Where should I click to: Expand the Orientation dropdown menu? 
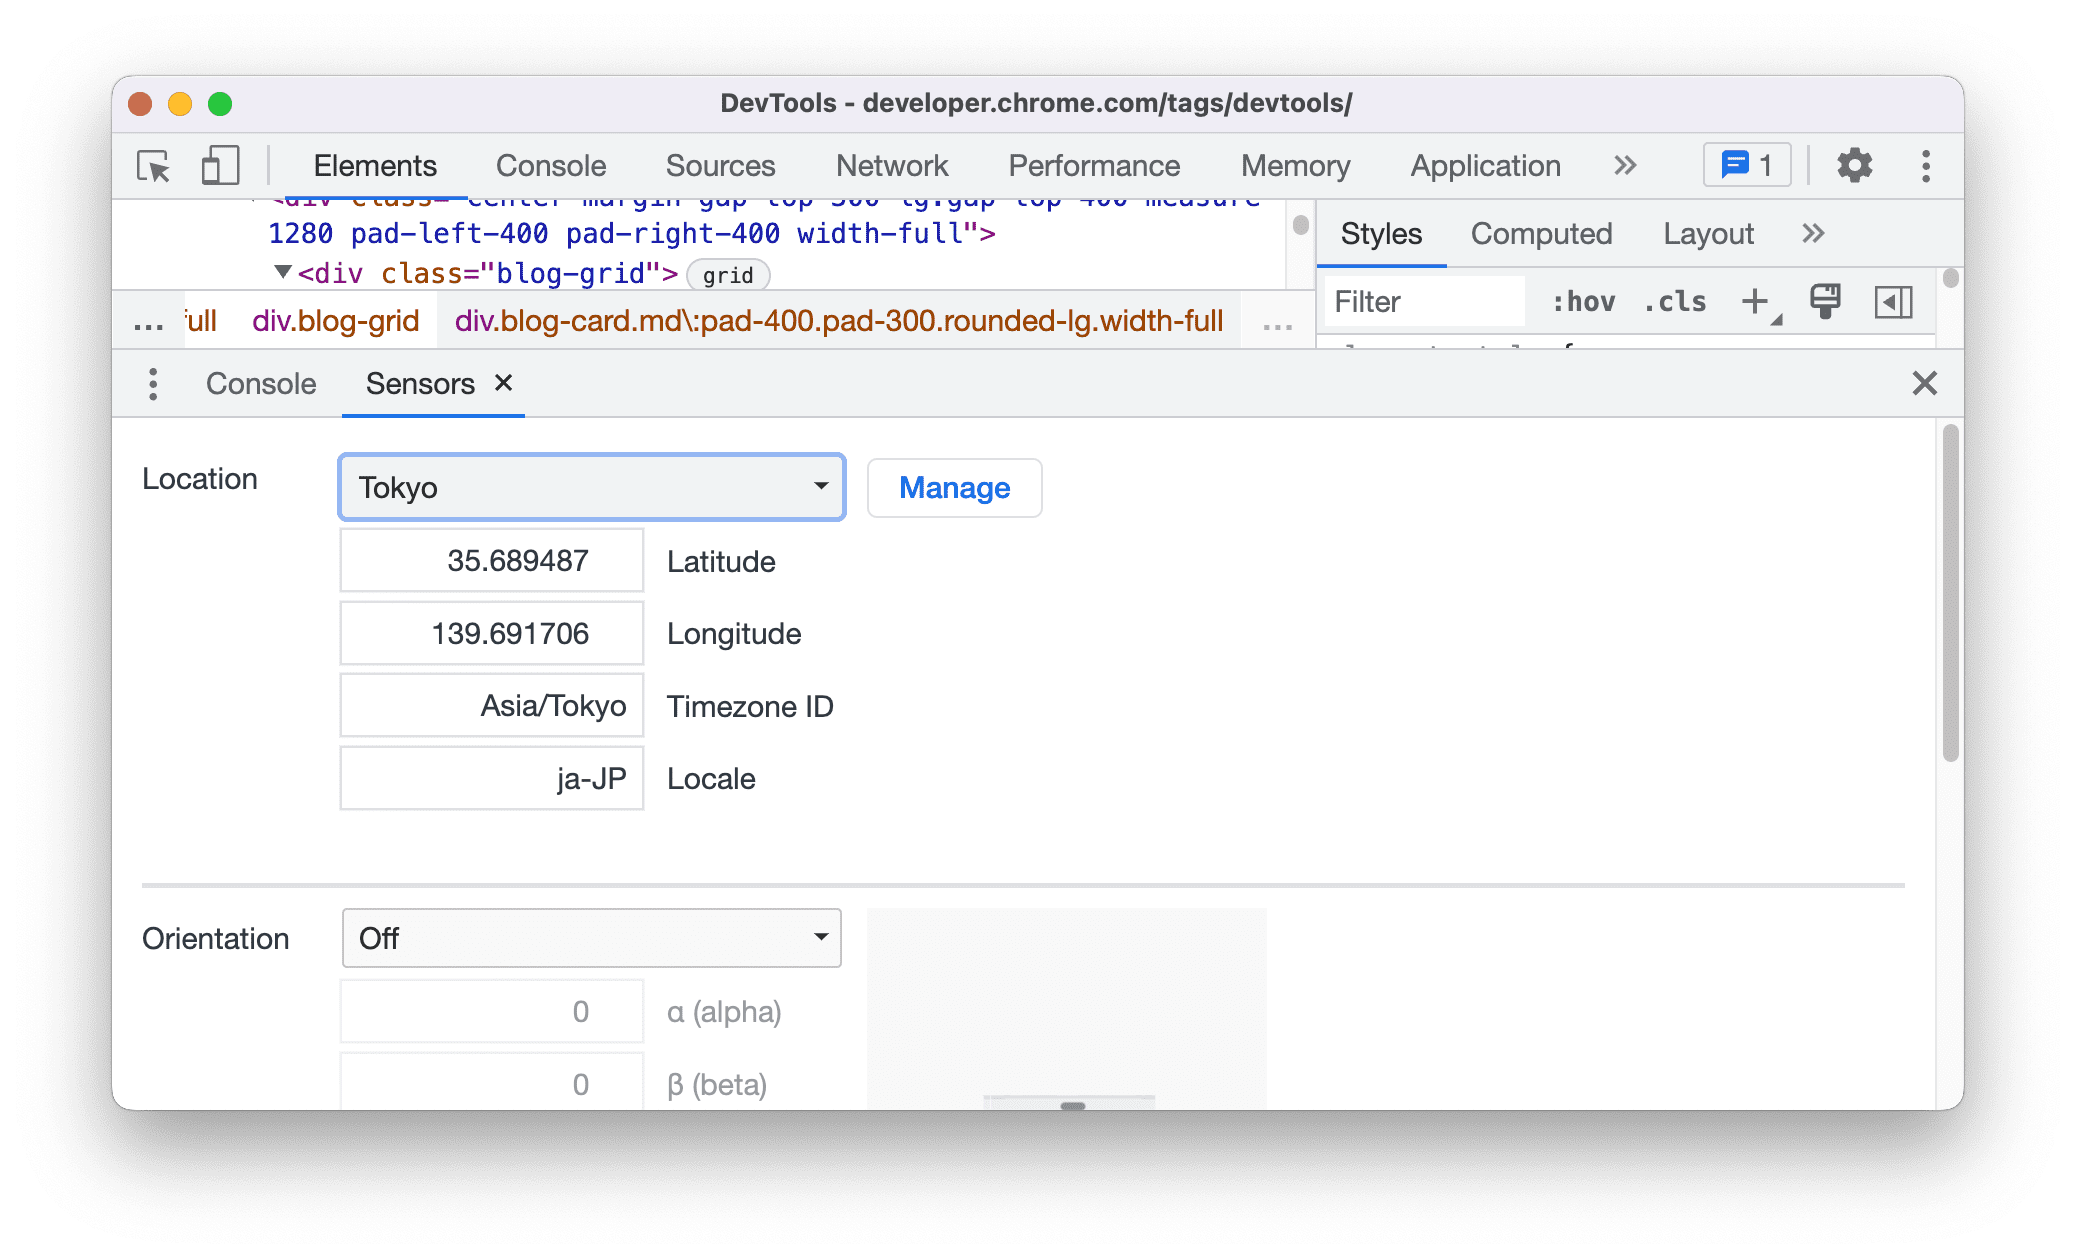[590, 935]
